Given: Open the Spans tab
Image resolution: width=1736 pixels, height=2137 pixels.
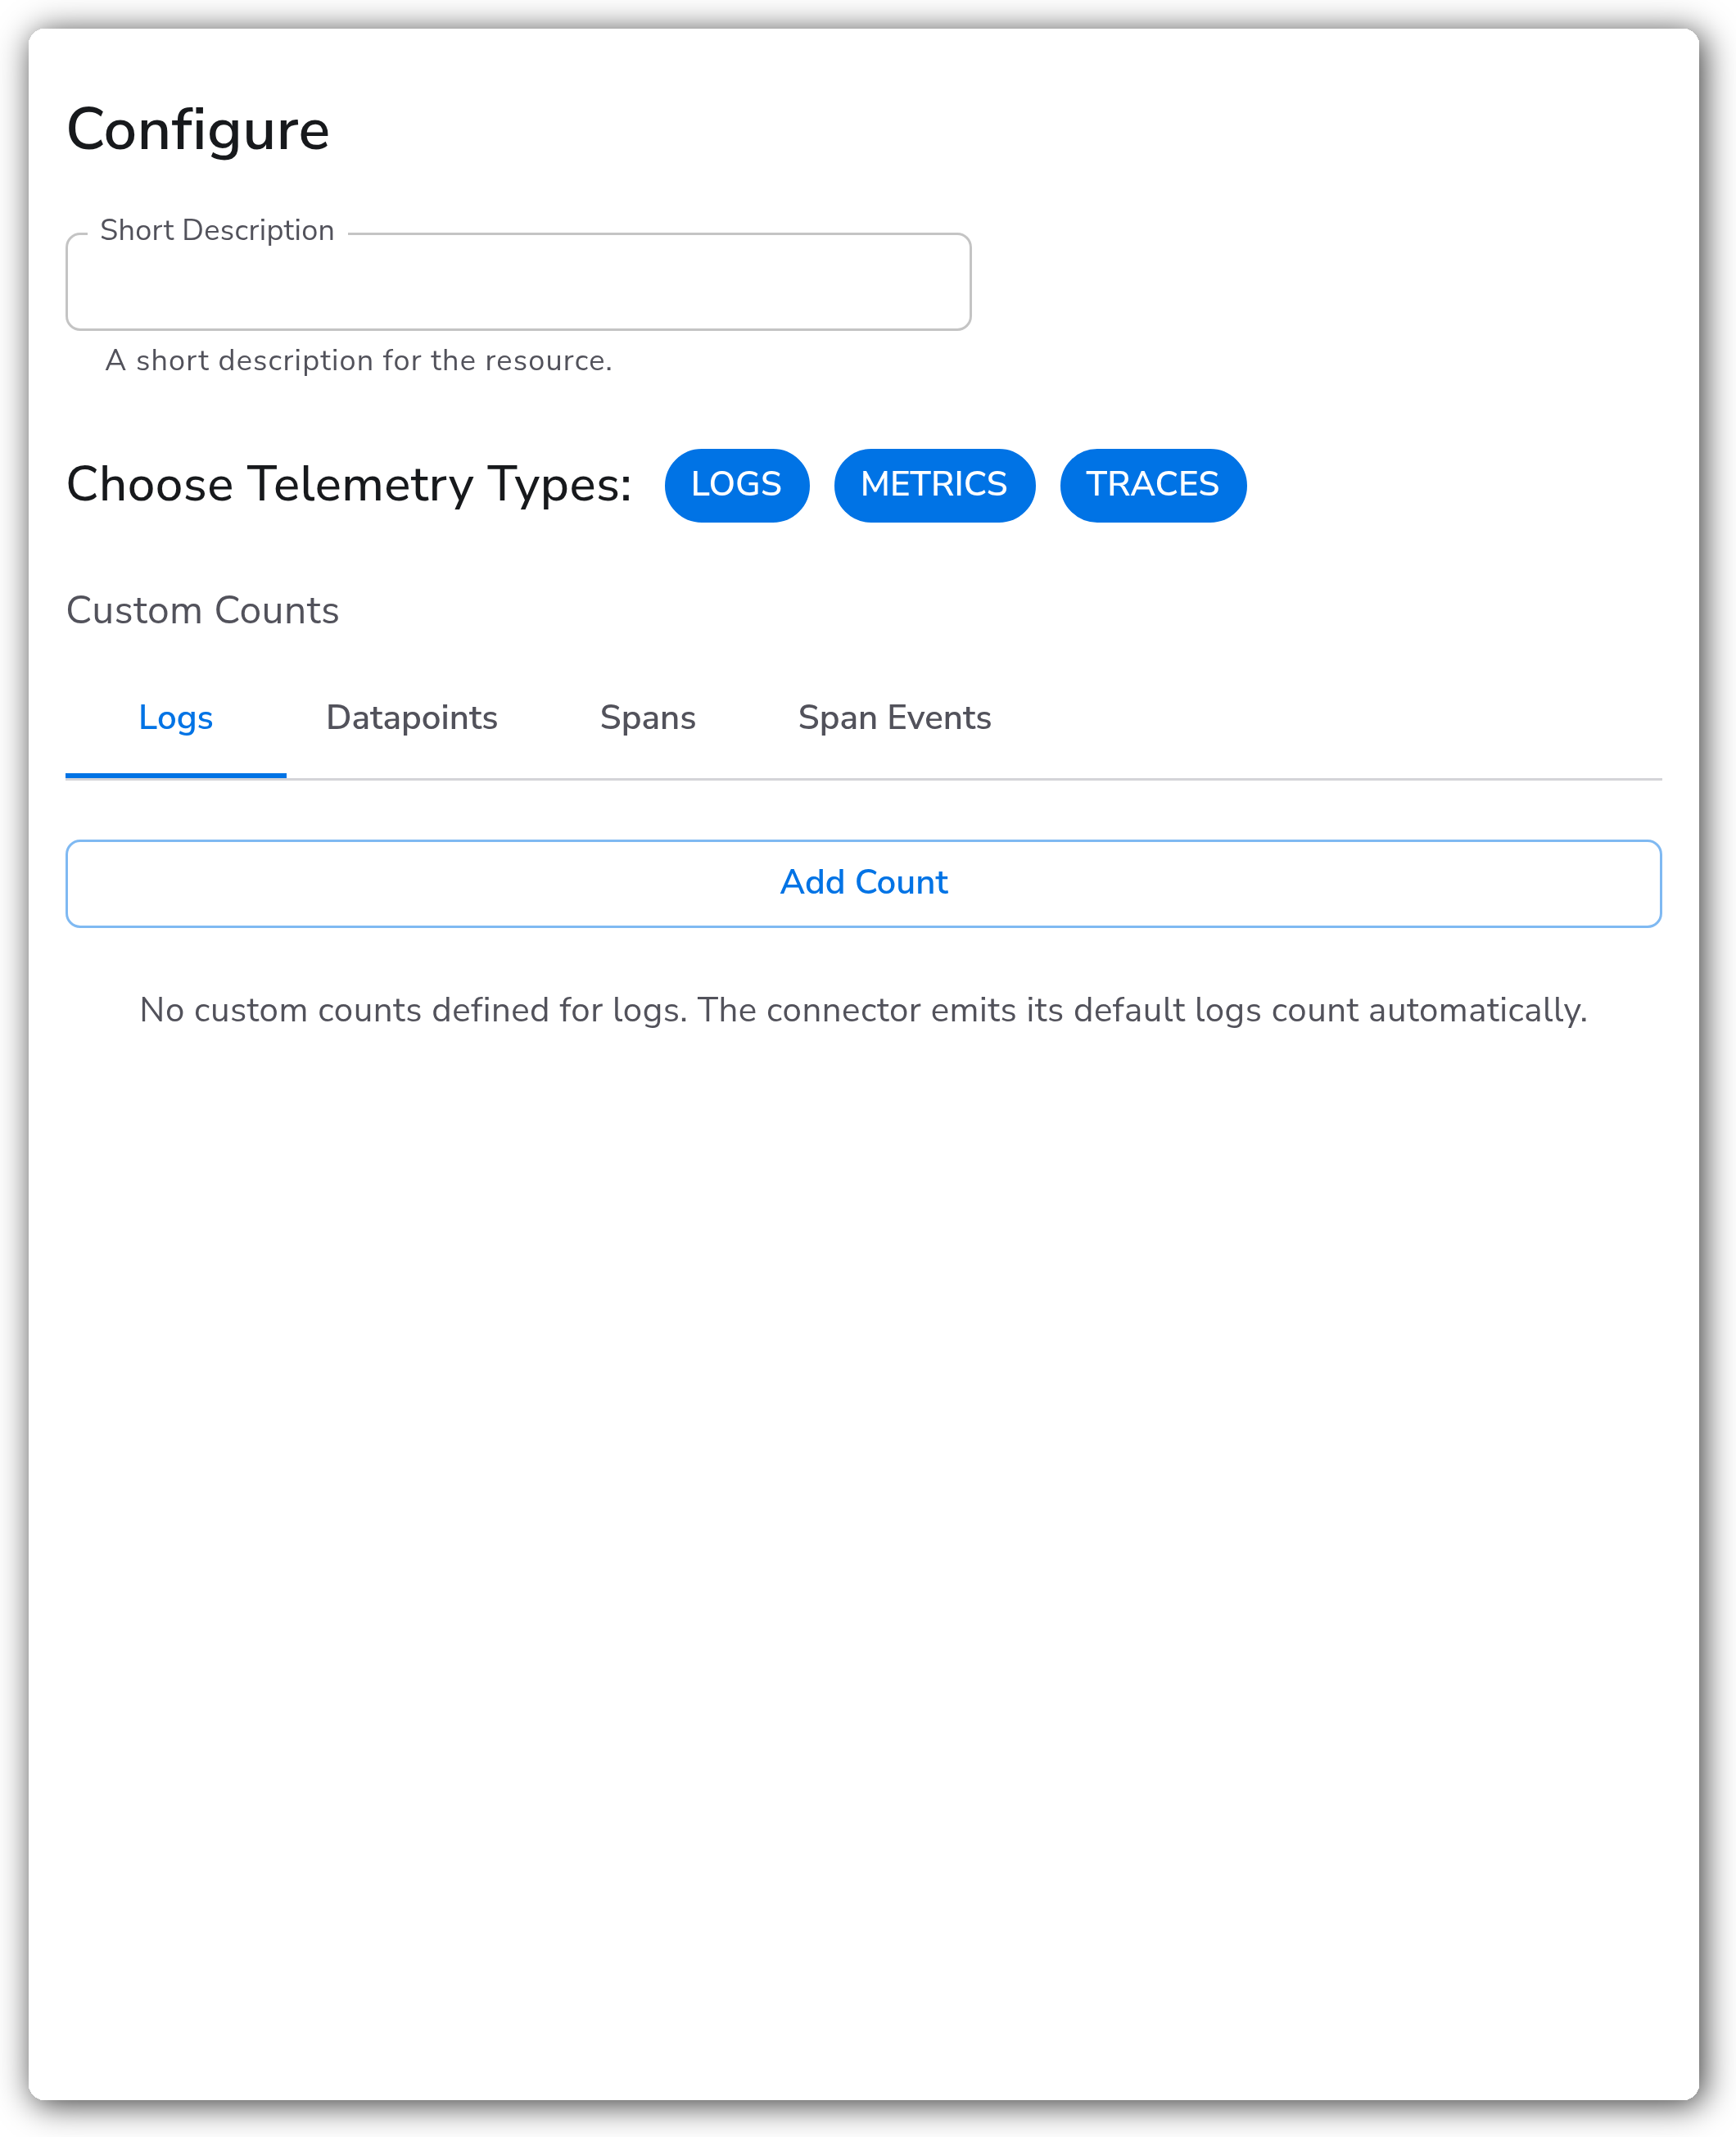Looking at the screenshot, I should pos(647,718).
